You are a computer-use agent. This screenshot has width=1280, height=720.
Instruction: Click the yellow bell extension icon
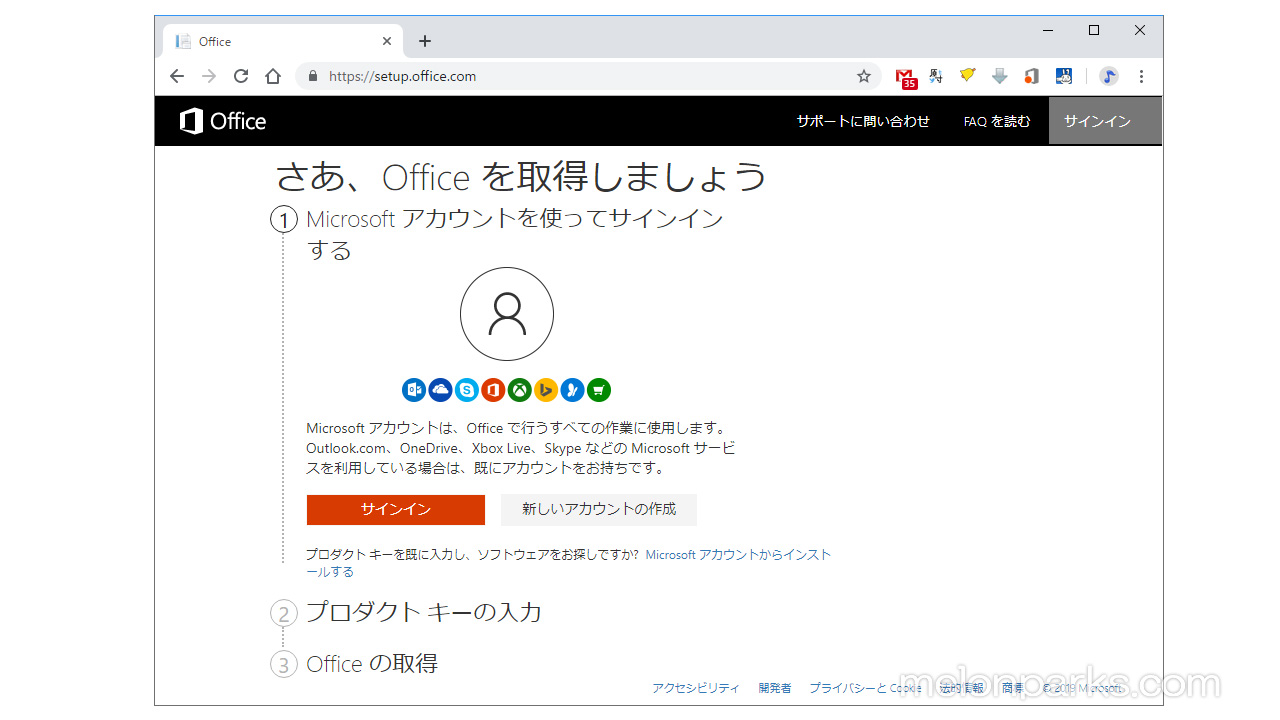click(968, 75)
